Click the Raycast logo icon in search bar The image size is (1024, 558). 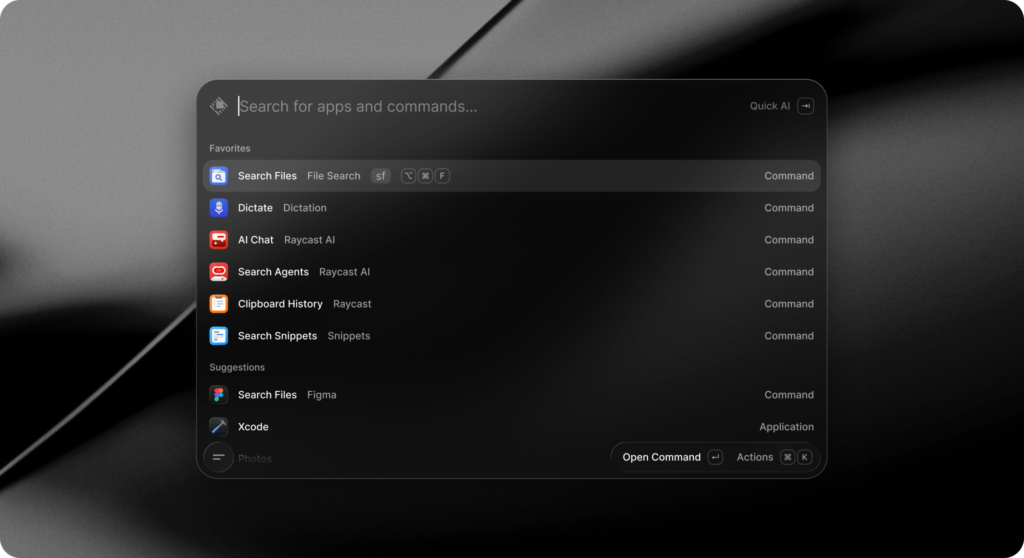click(x=219, y=106)
